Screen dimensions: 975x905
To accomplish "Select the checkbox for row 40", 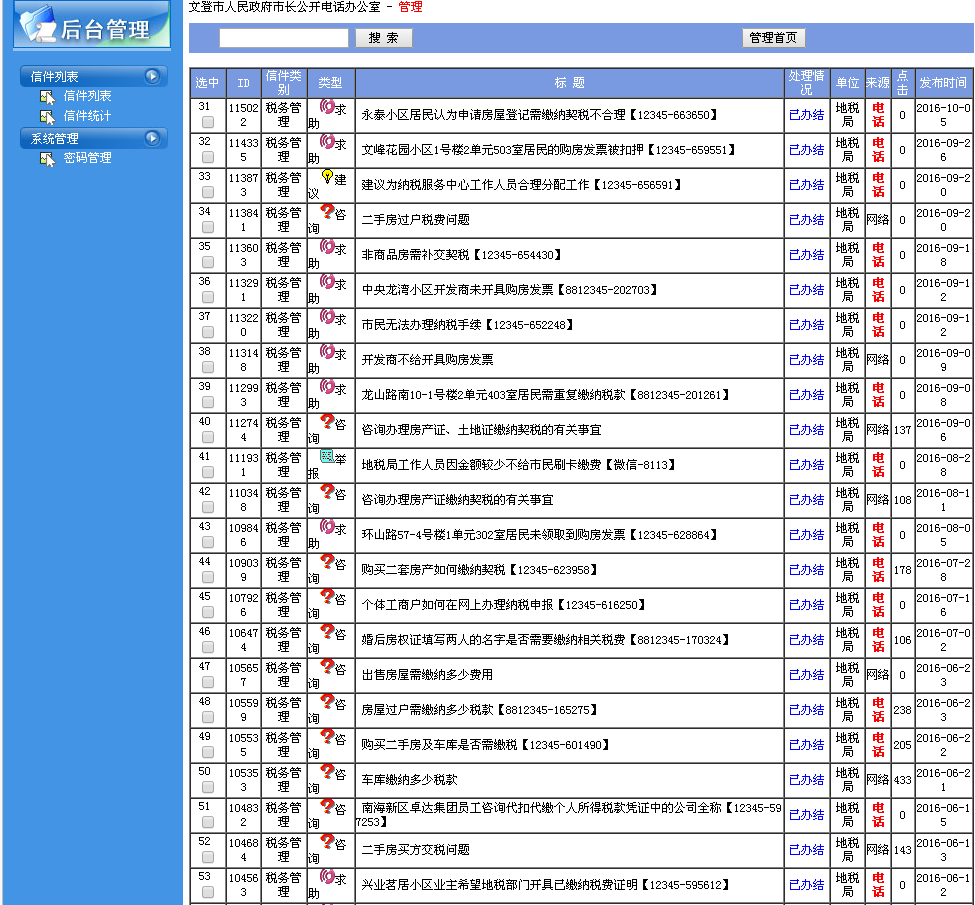I will [208, 437].
